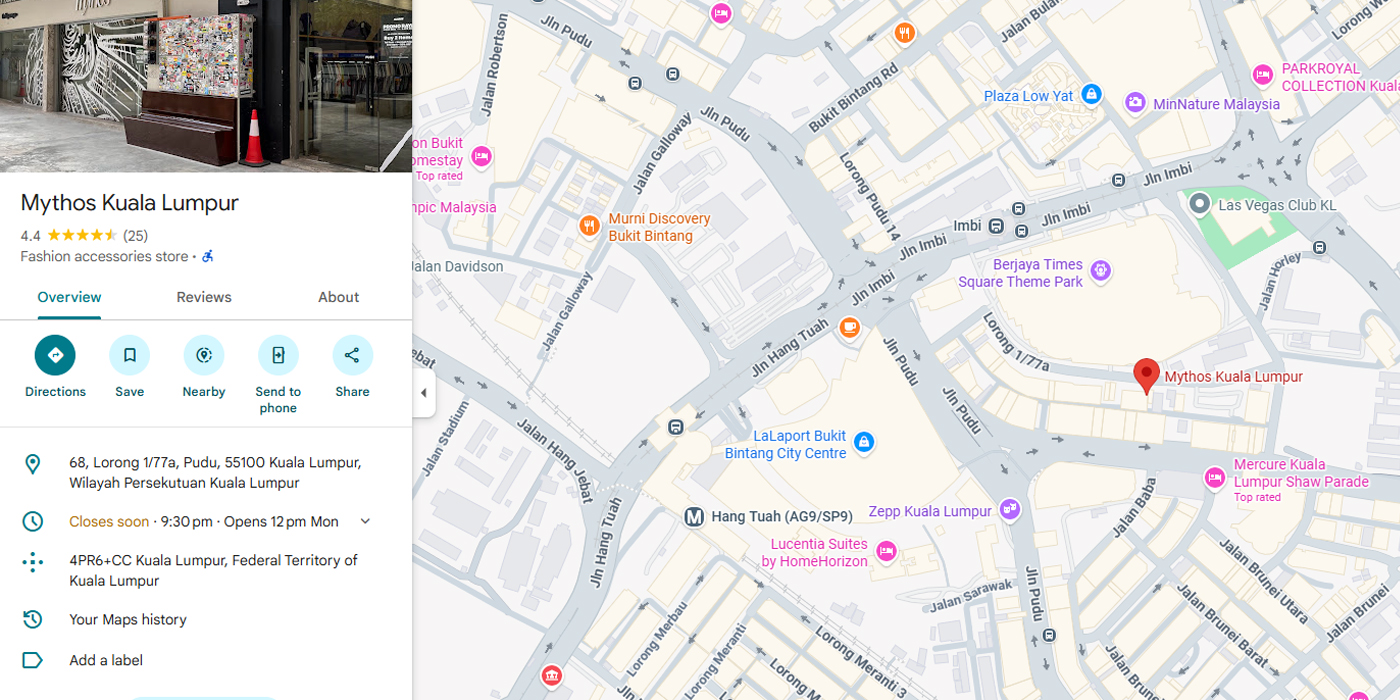Click the Hang Tuah metro station icon

pos(694,517)
